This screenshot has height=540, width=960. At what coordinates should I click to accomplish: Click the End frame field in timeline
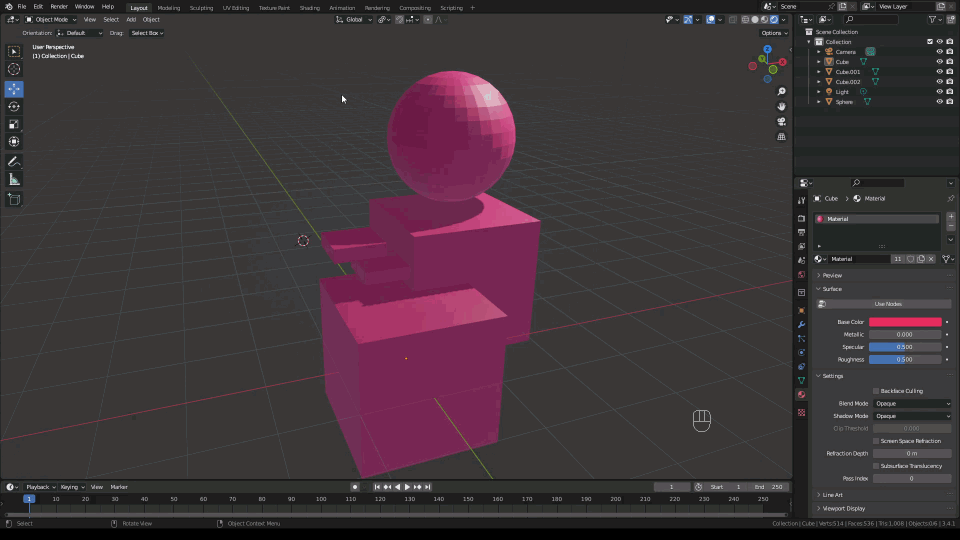click(x=768, y=487)
